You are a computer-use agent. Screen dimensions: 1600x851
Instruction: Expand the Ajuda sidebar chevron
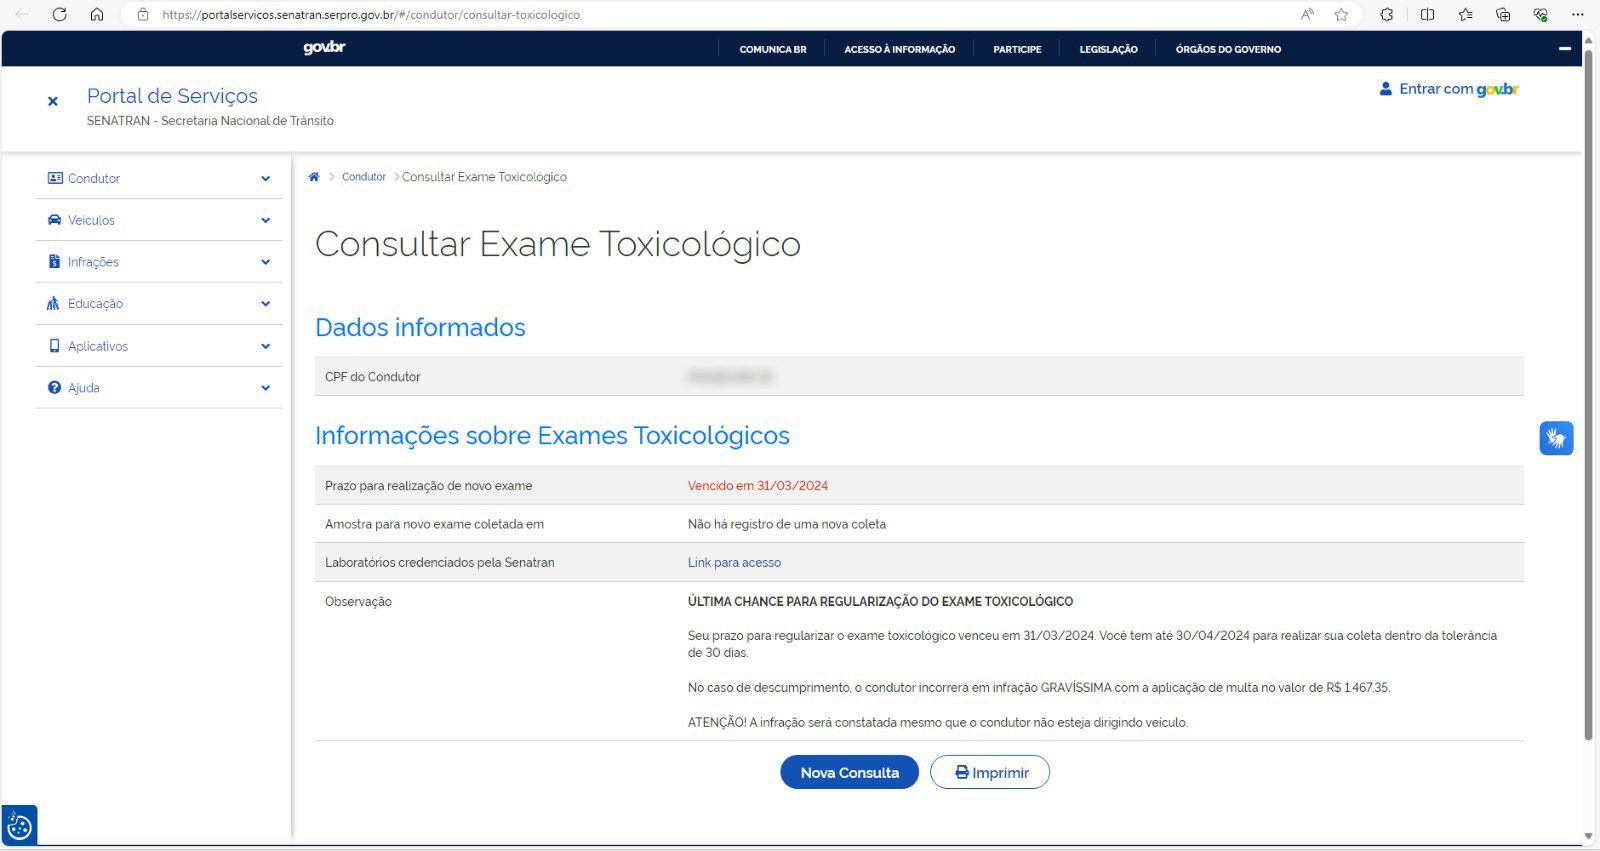(x=265, y=388)
